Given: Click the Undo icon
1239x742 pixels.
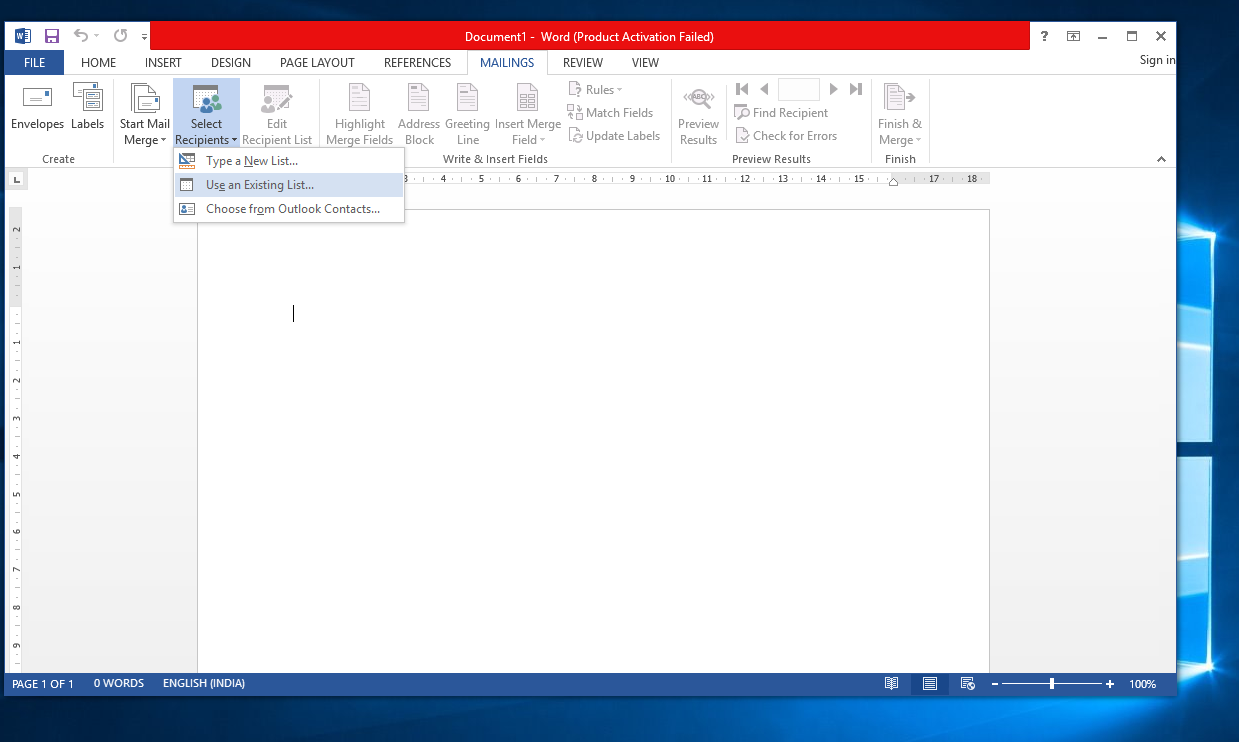Looking at the screenshot, I should [81, 36].
